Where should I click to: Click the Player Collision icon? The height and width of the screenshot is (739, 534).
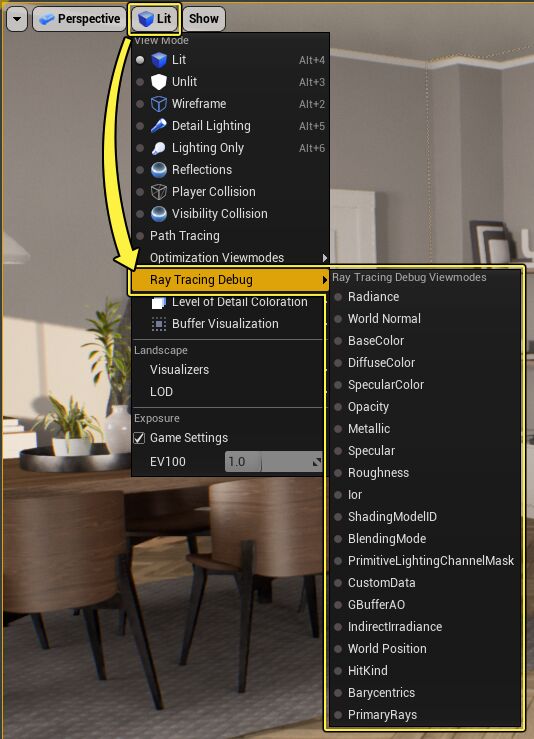[x=159, y=192]
